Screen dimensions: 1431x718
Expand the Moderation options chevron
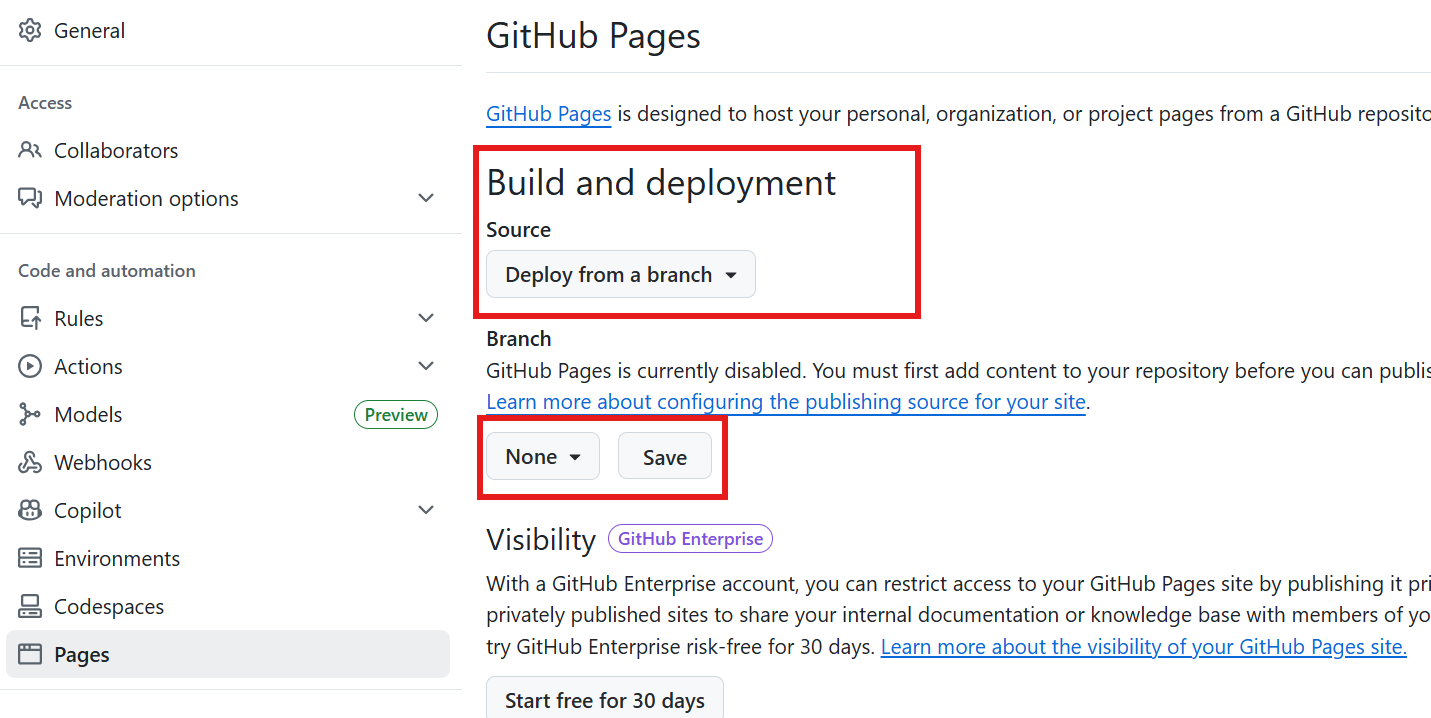426,199
